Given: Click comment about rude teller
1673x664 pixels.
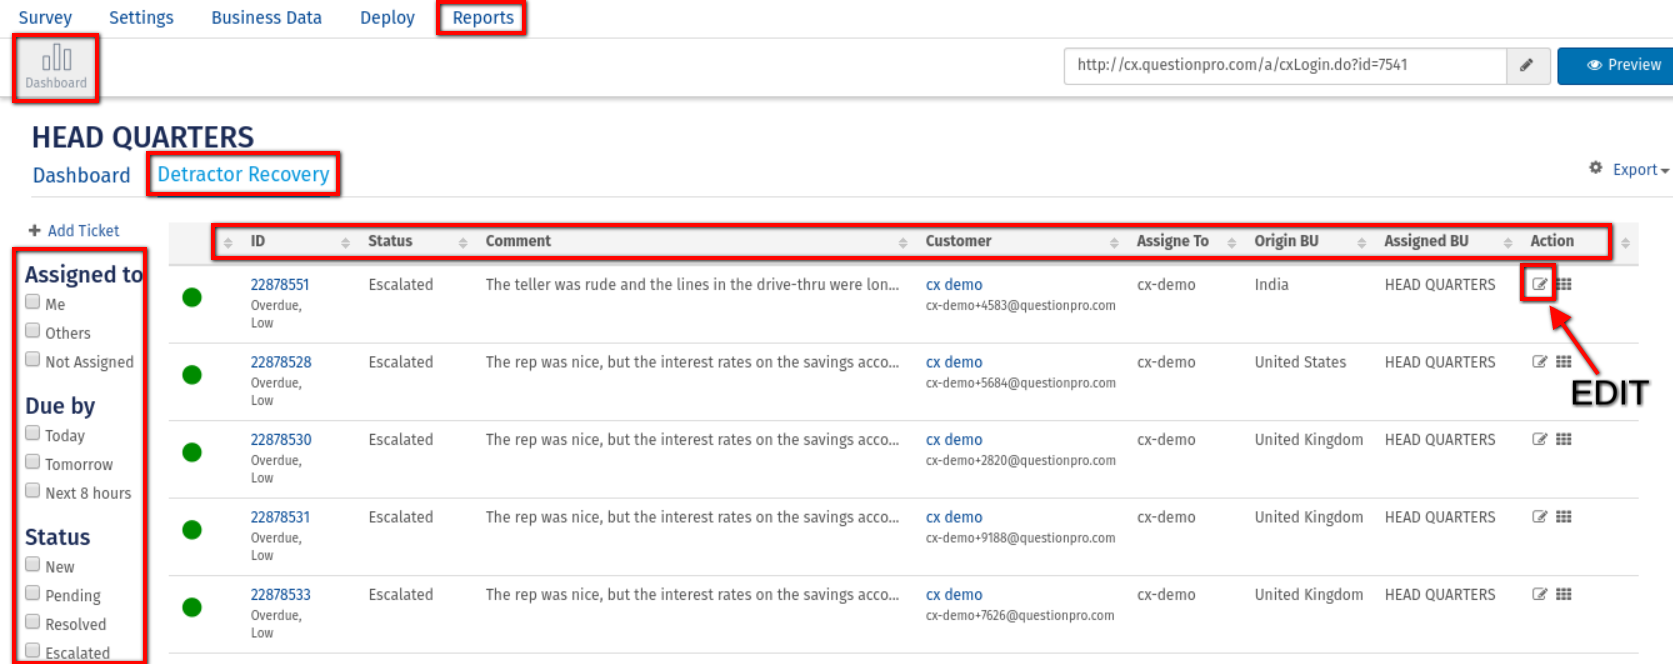Looking at the screenshot, I should click(x=692, y=284).
